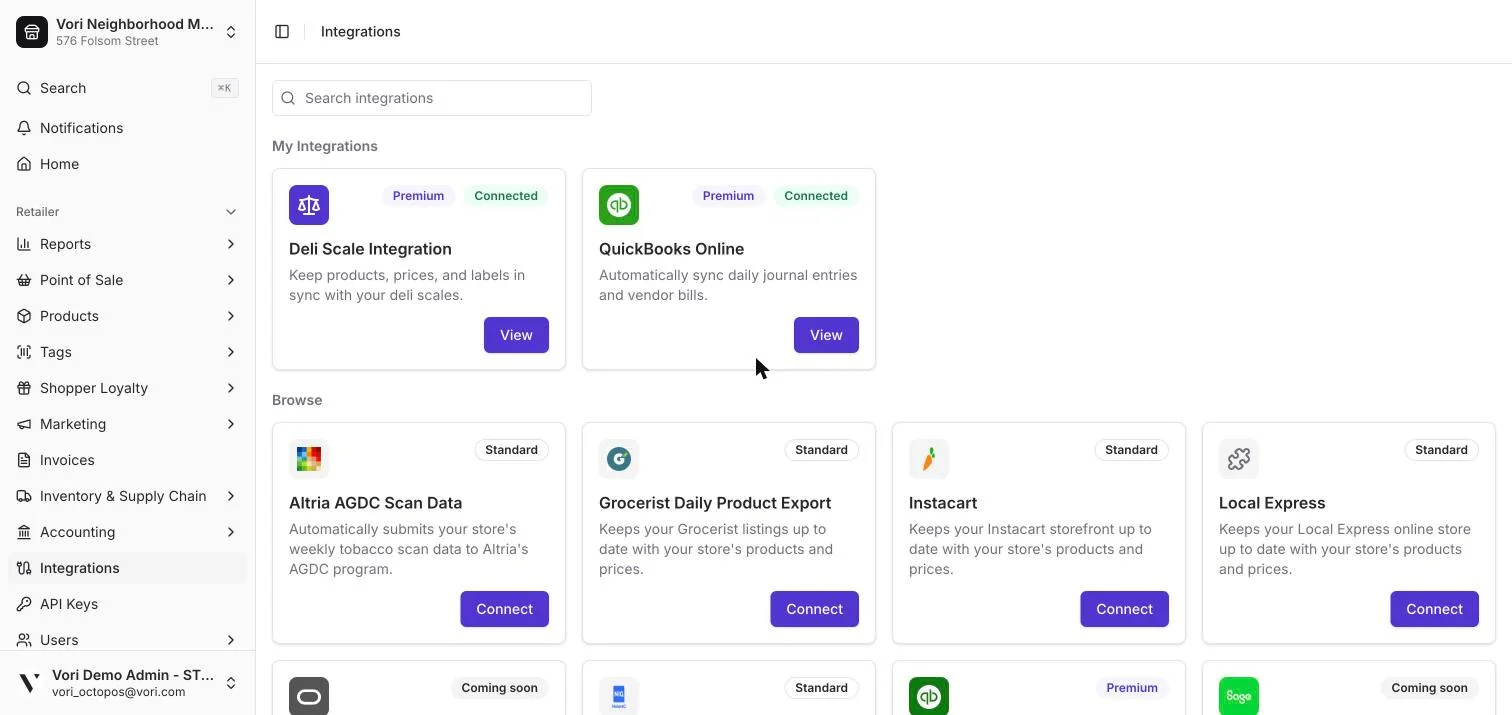Click the Invoices document icon

coord(24,460)
